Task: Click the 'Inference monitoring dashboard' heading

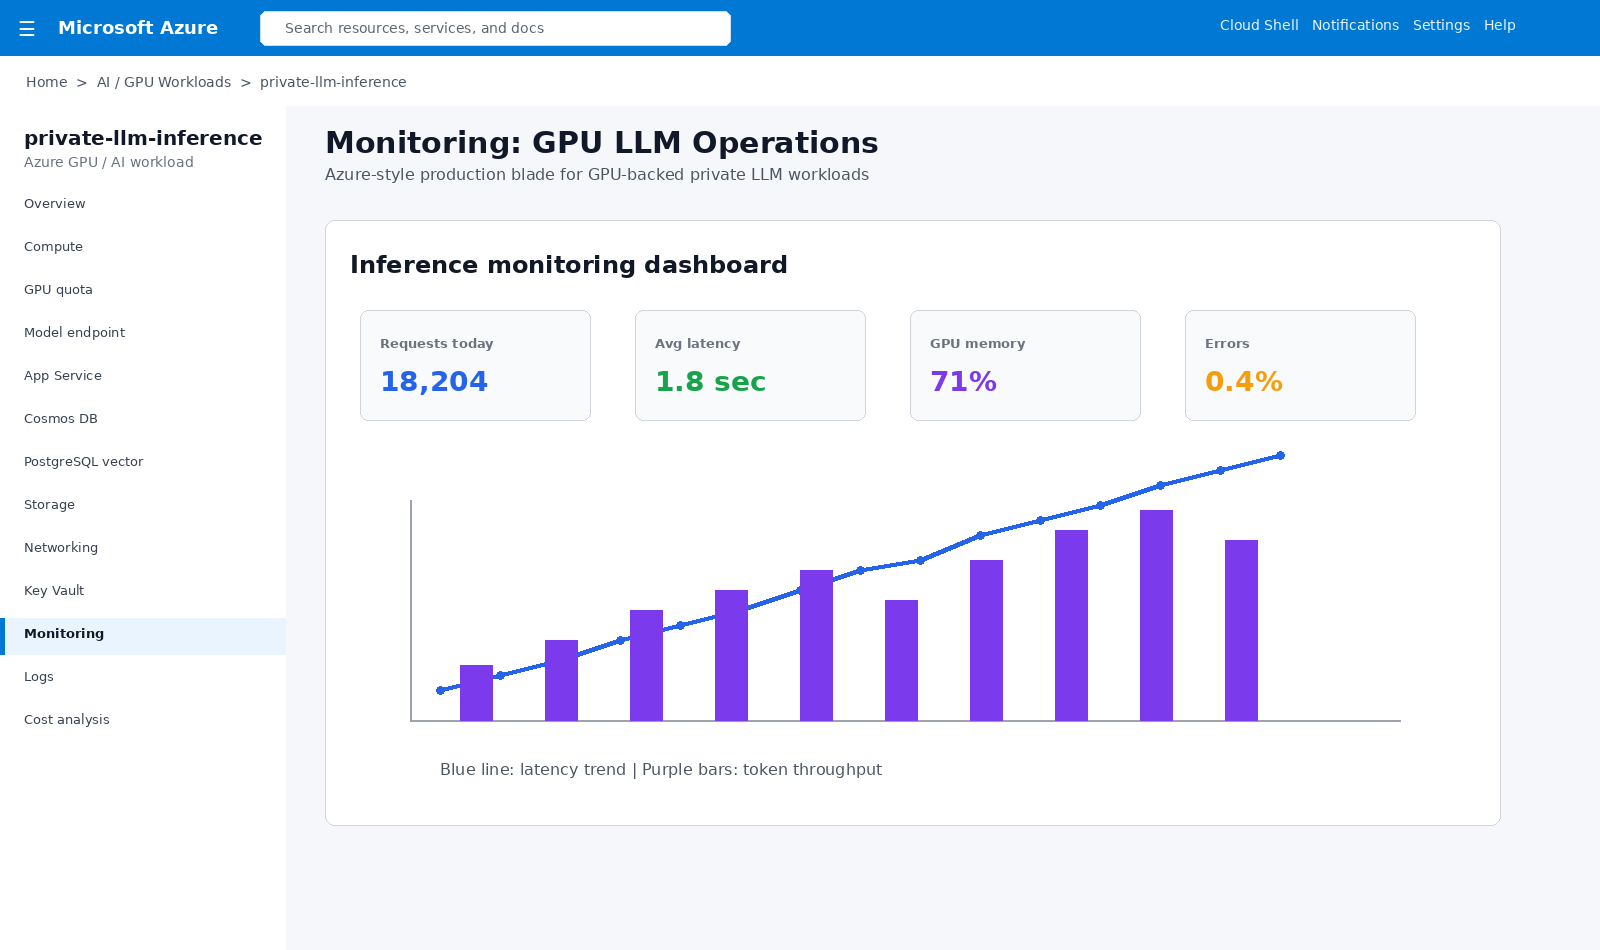Action: [569, 265]
